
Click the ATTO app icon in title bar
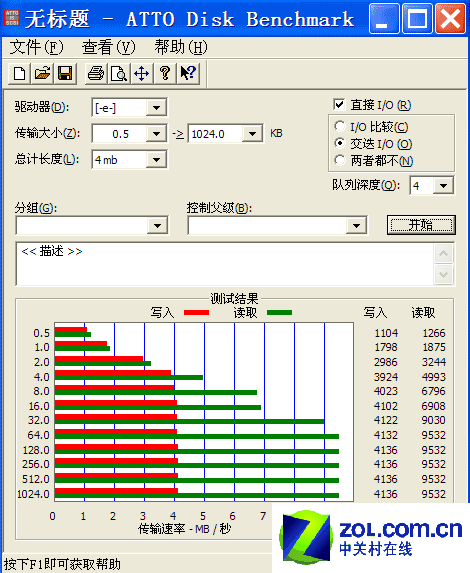[x=12, y=18]
